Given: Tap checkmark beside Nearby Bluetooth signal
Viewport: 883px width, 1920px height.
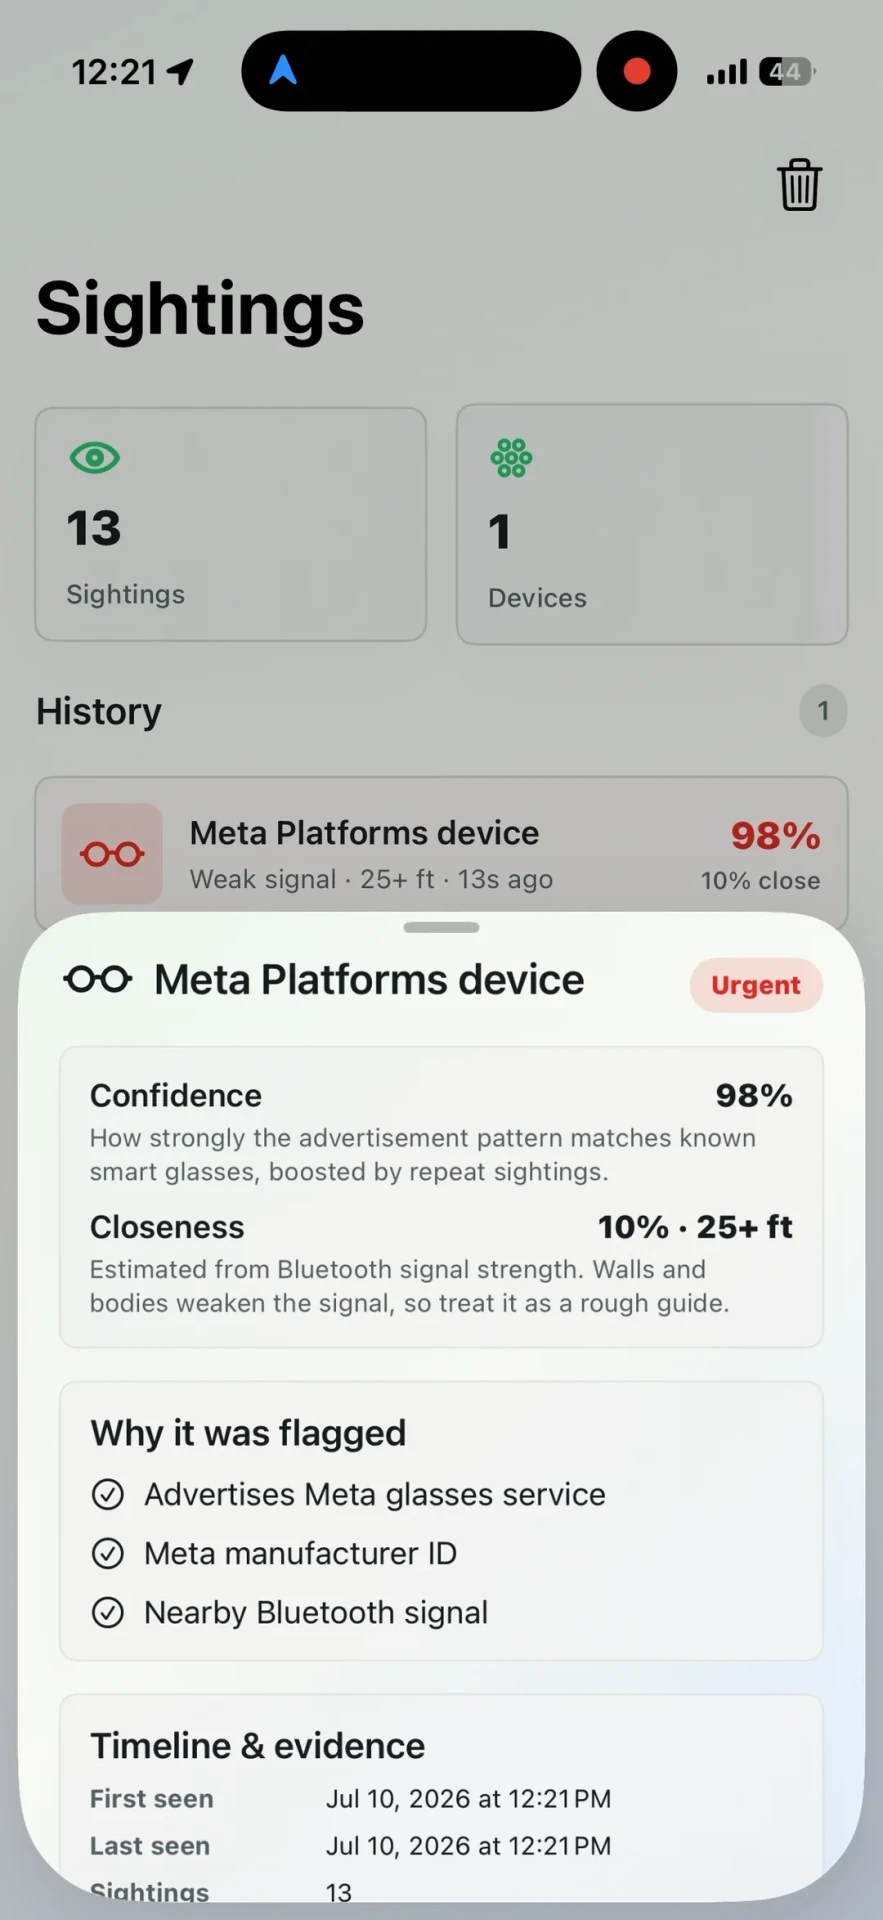Looking at the screenshot, I should 108,1612.
